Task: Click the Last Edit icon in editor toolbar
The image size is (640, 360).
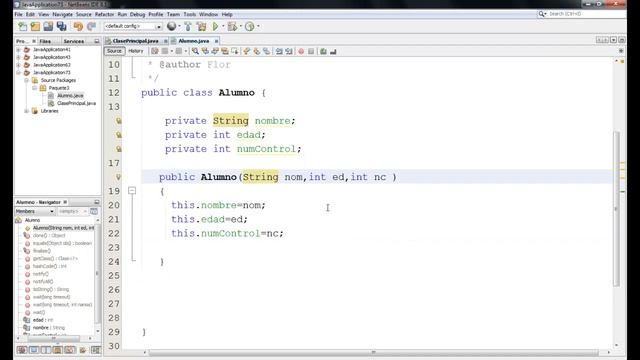Action: [155, 51]
